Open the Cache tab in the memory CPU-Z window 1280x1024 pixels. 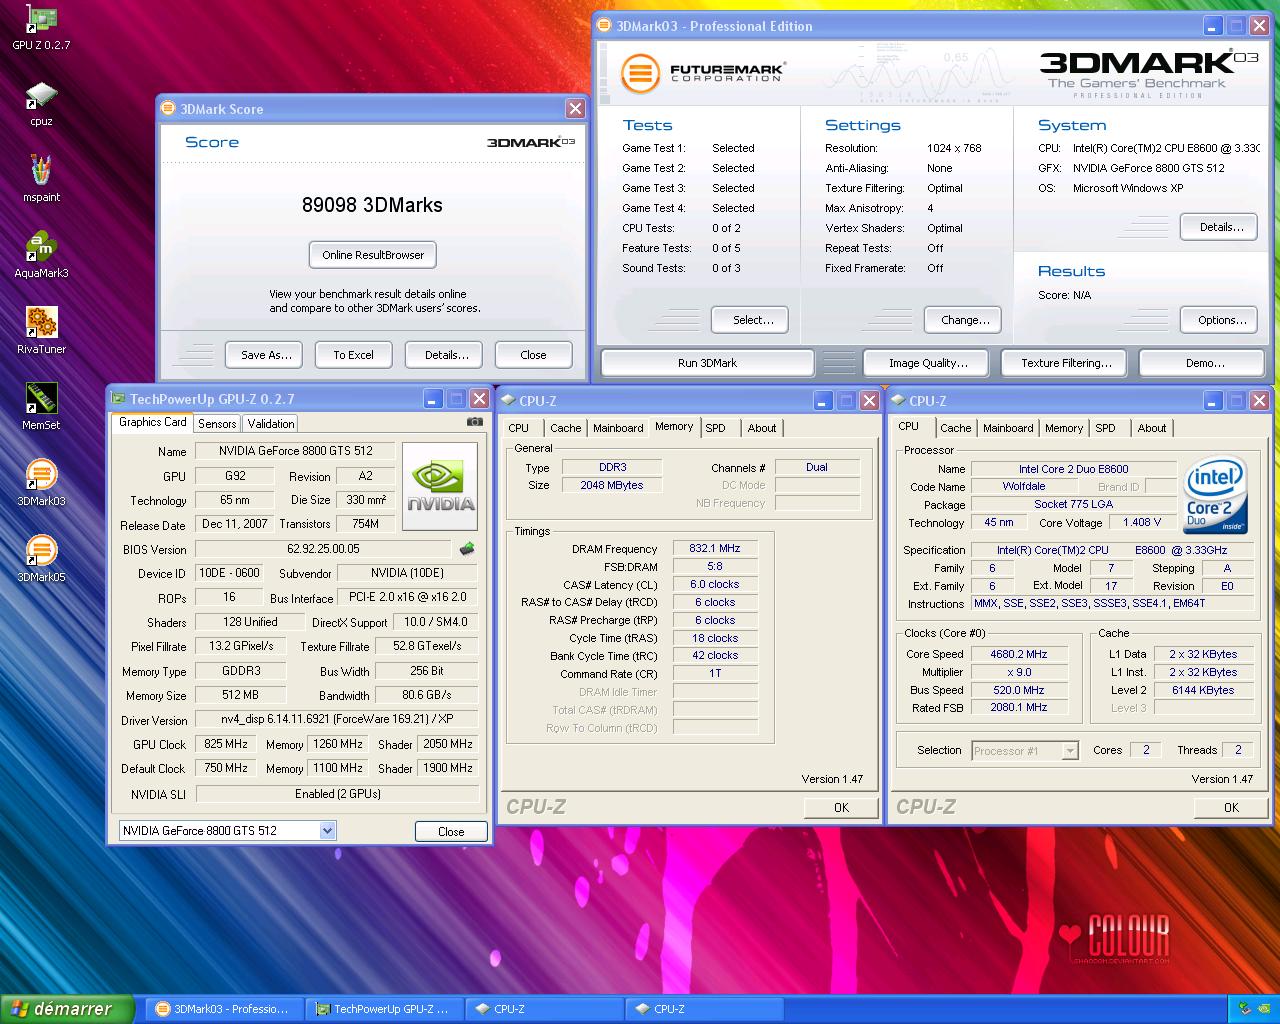point(565,428)
